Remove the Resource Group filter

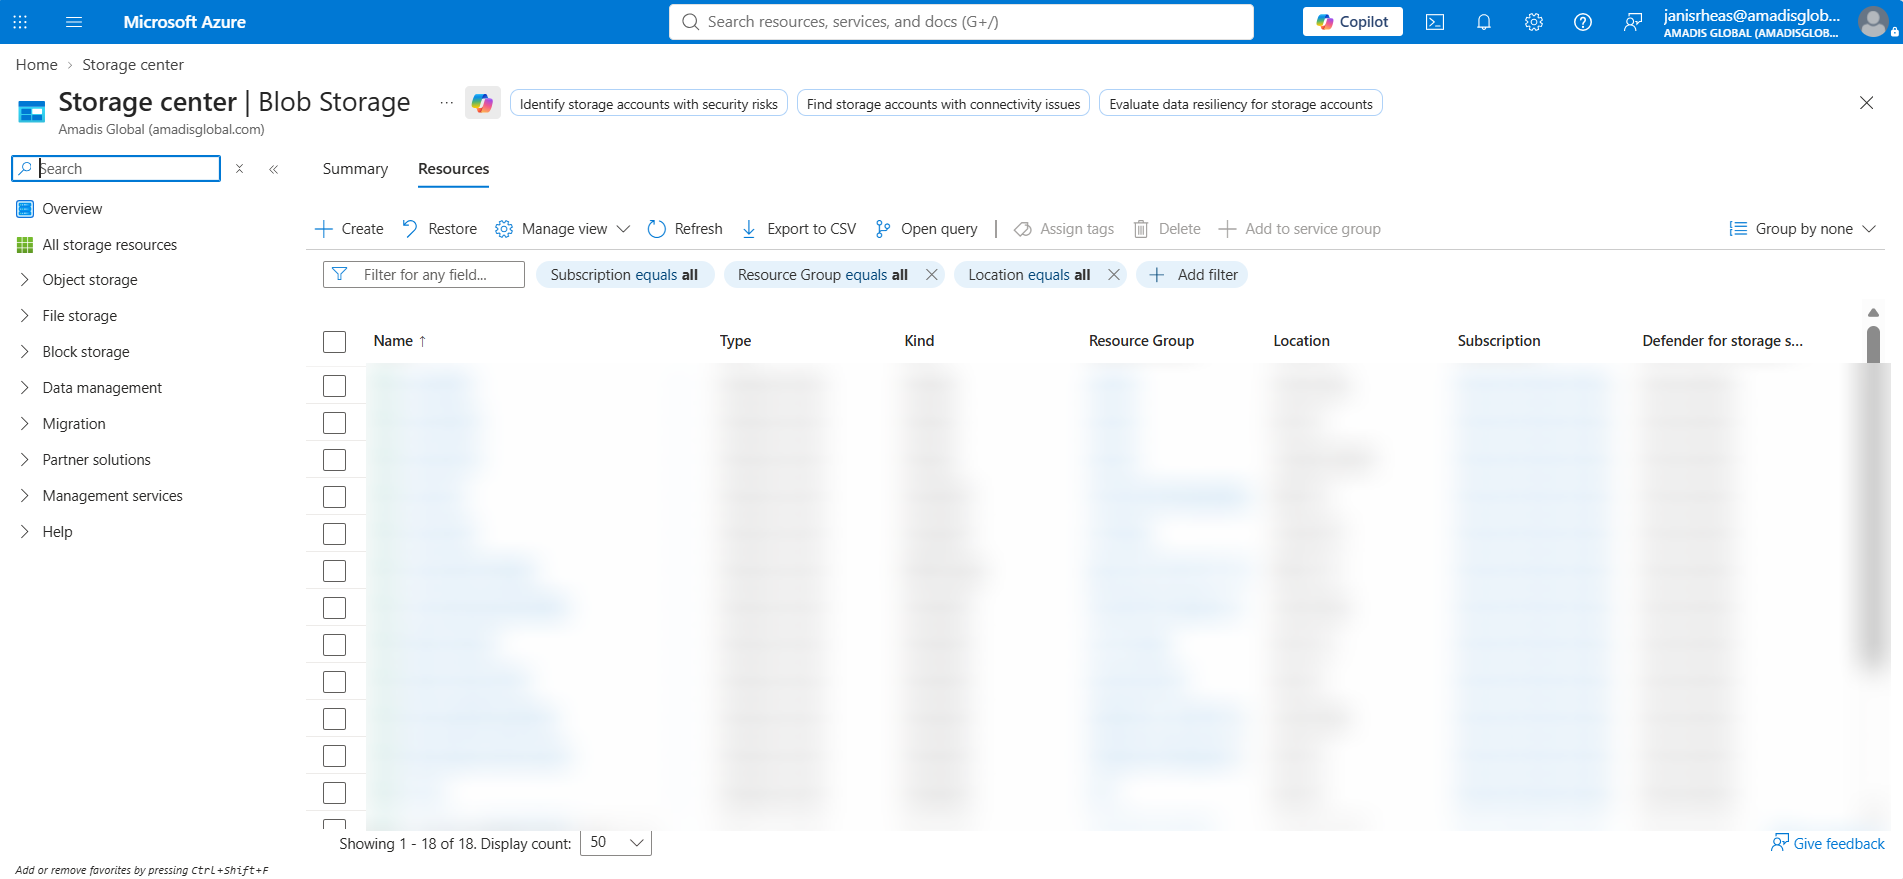click(932, 275)
